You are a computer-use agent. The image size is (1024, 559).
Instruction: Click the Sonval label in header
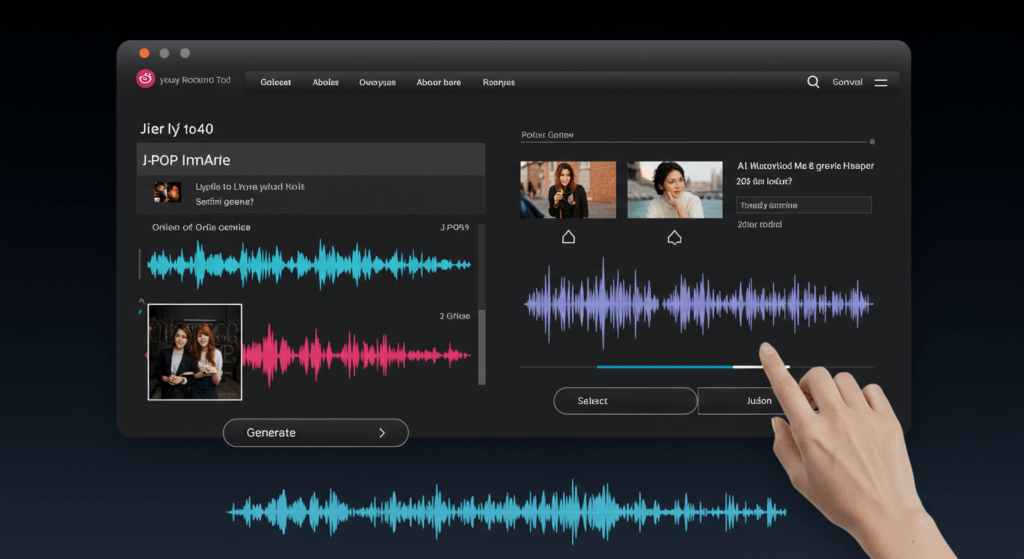tap(847, 82)
